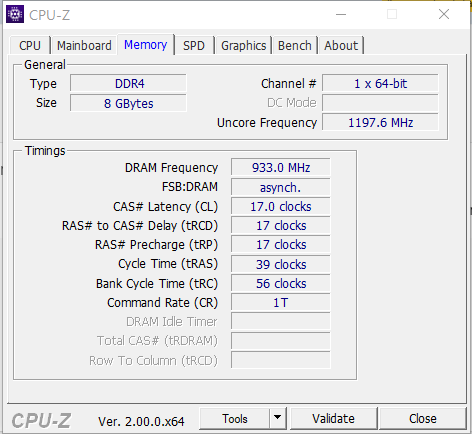The height and width of the screenshot is (434, 472).
Task: Click the Uncore Frequency value field
Action: click(x=380, y=122)
